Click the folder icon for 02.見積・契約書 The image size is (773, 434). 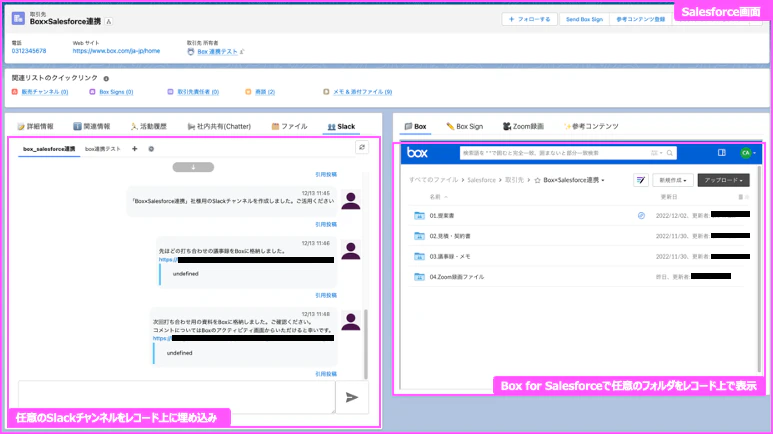coord(419,236)
